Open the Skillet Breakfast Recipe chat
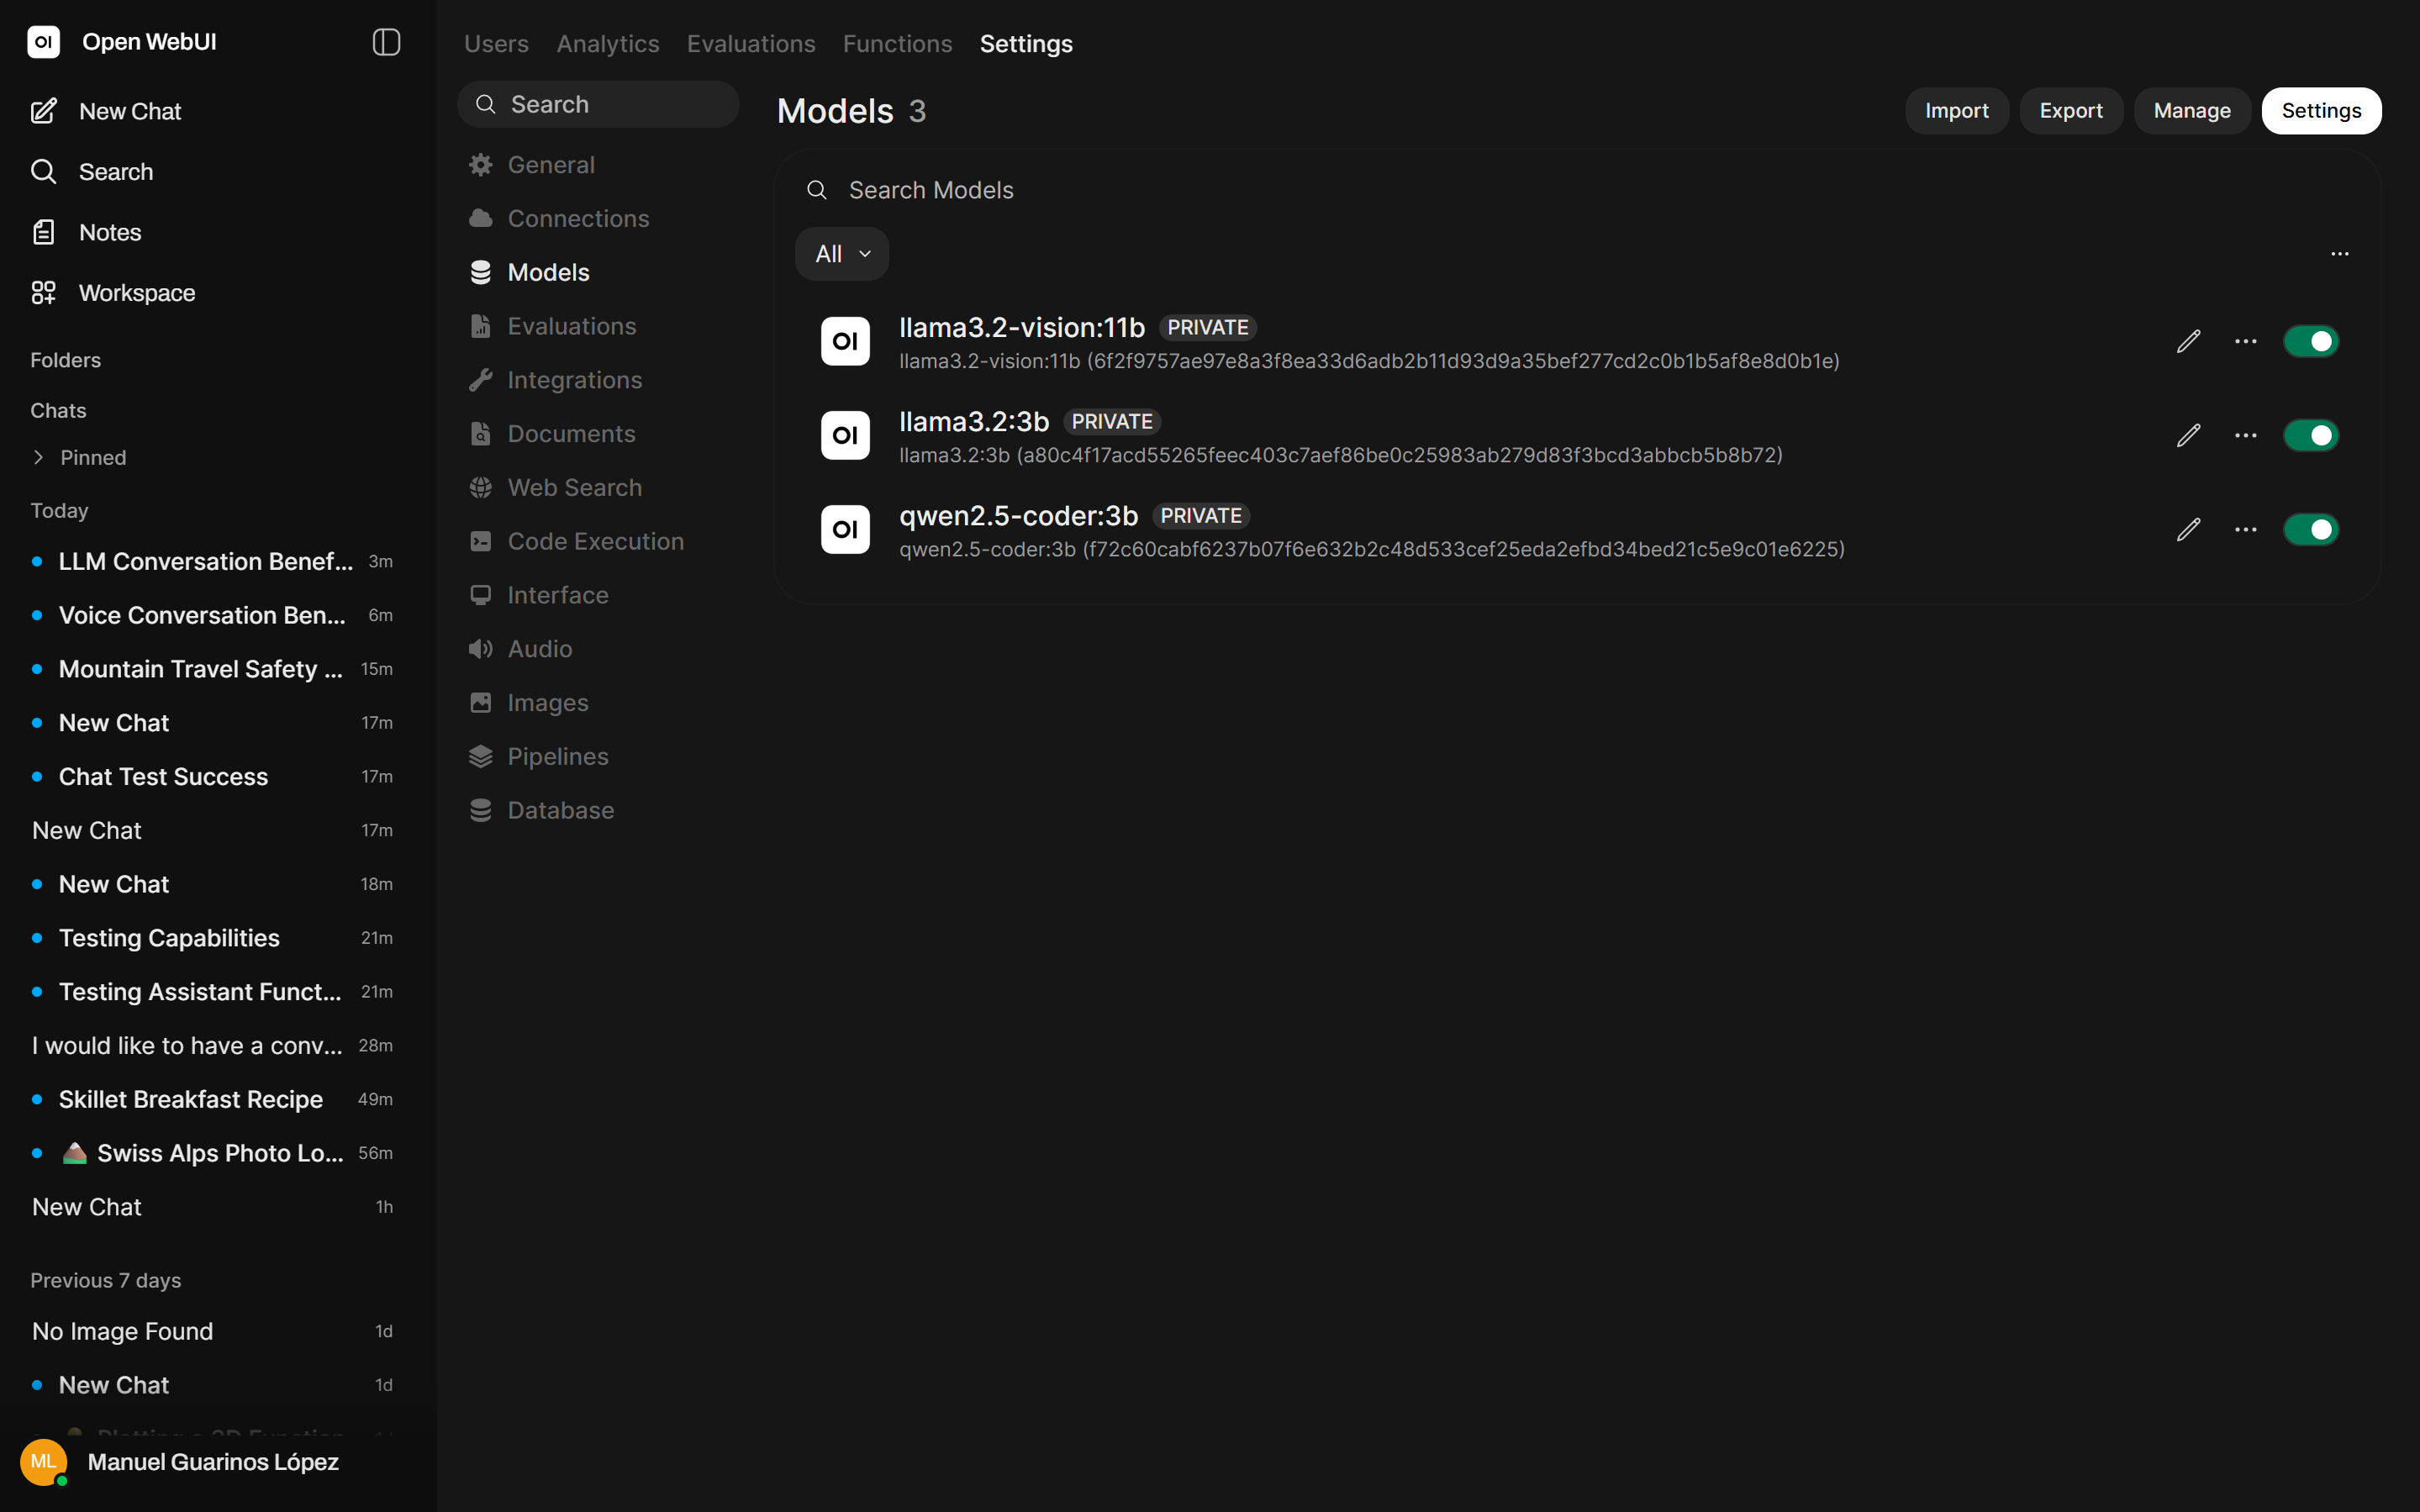 (x=190, y=1099)
